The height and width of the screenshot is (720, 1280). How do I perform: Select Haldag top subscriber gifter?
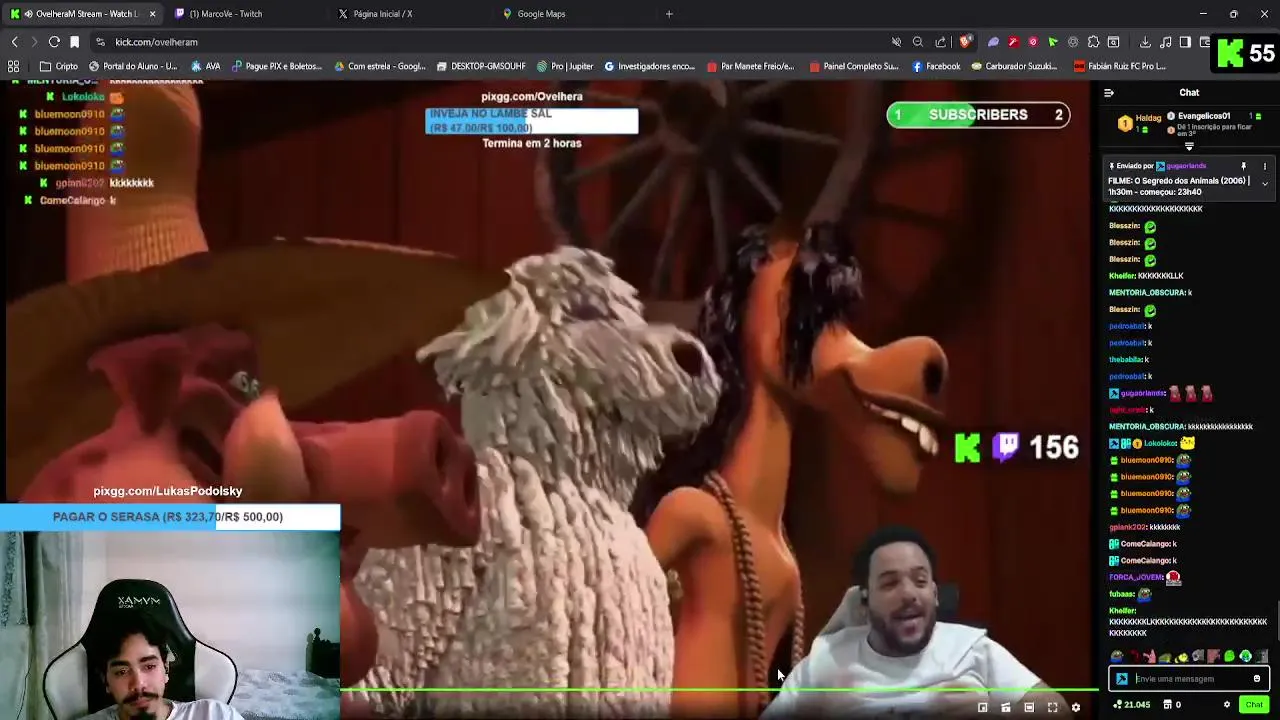(1139, 123)
